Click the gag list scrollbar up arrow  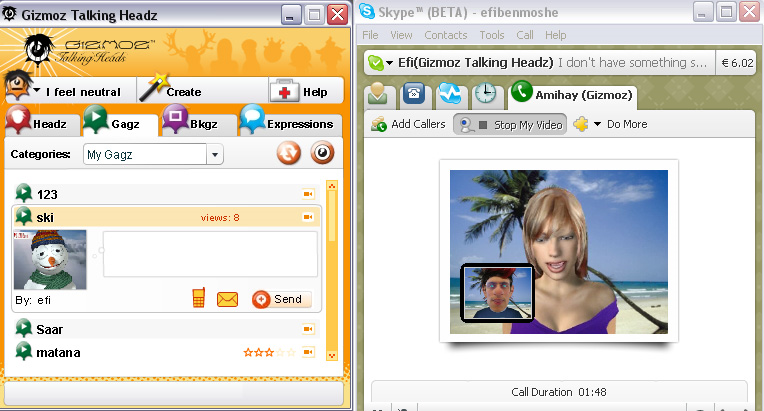click(x=332, y=186)
